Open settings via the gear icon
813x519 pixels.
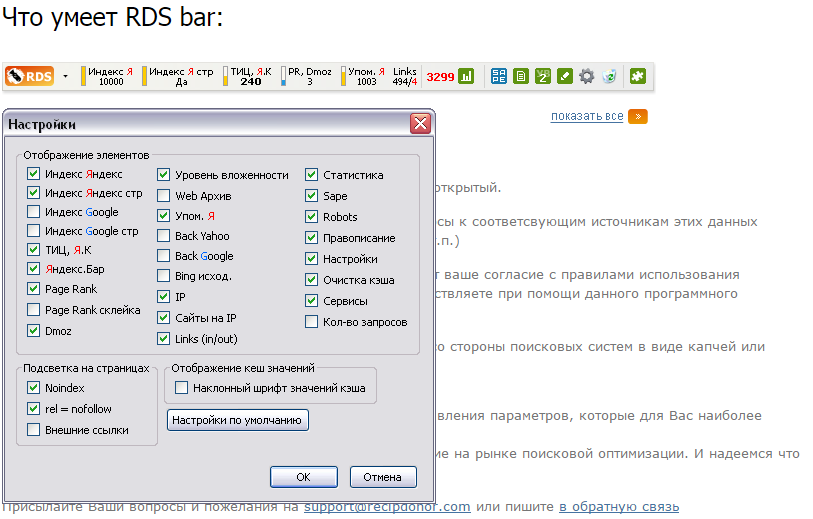(x=586, y=76)
